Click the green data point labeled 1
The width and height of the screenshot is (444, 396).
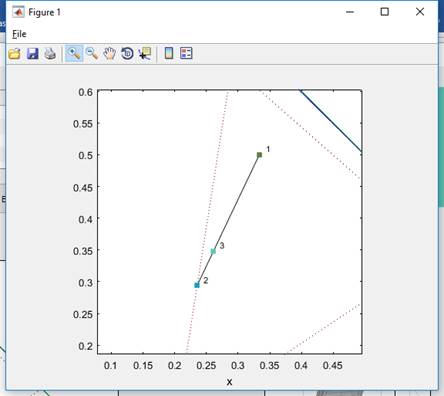[x=259, y=155]
